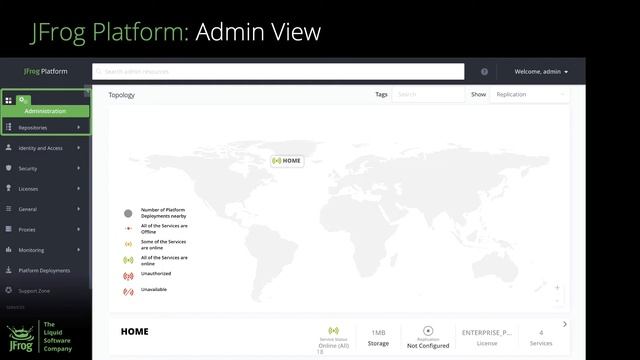Click the Number of Platform Deployments nearby label

[163, 213]
